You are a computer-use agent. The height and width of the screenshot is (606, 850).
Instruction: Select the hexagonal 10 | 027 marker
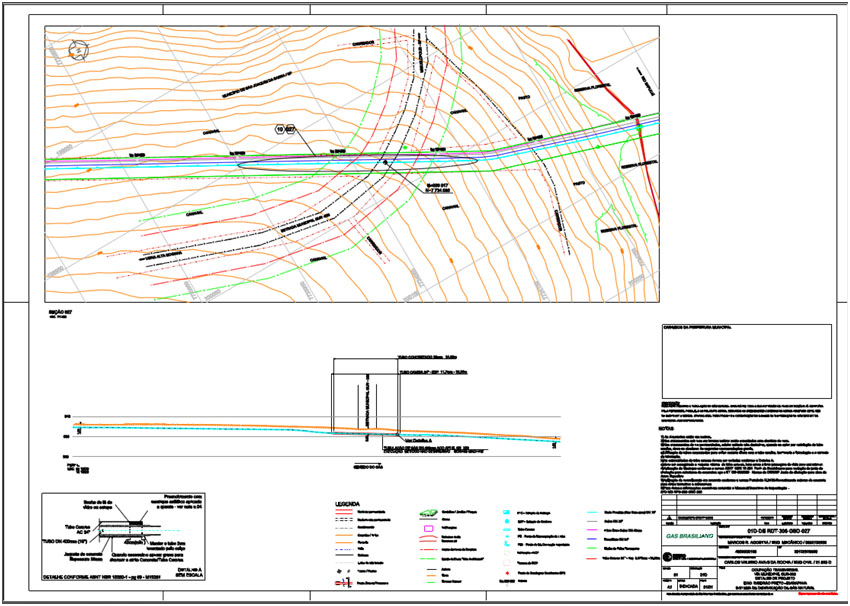tap(286, 130)
